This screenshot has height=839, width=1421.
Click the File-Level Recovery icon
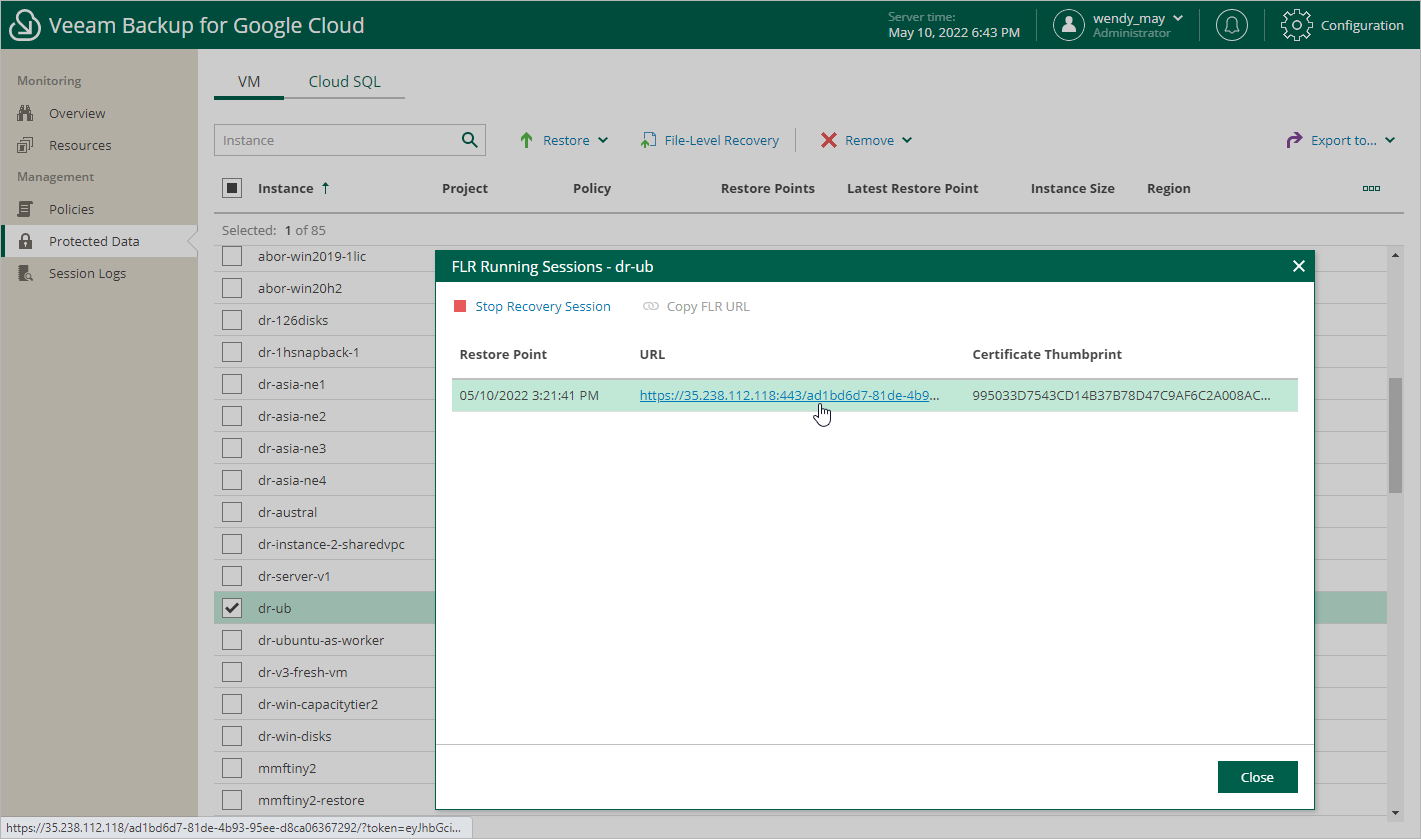[x=648, y=140]
